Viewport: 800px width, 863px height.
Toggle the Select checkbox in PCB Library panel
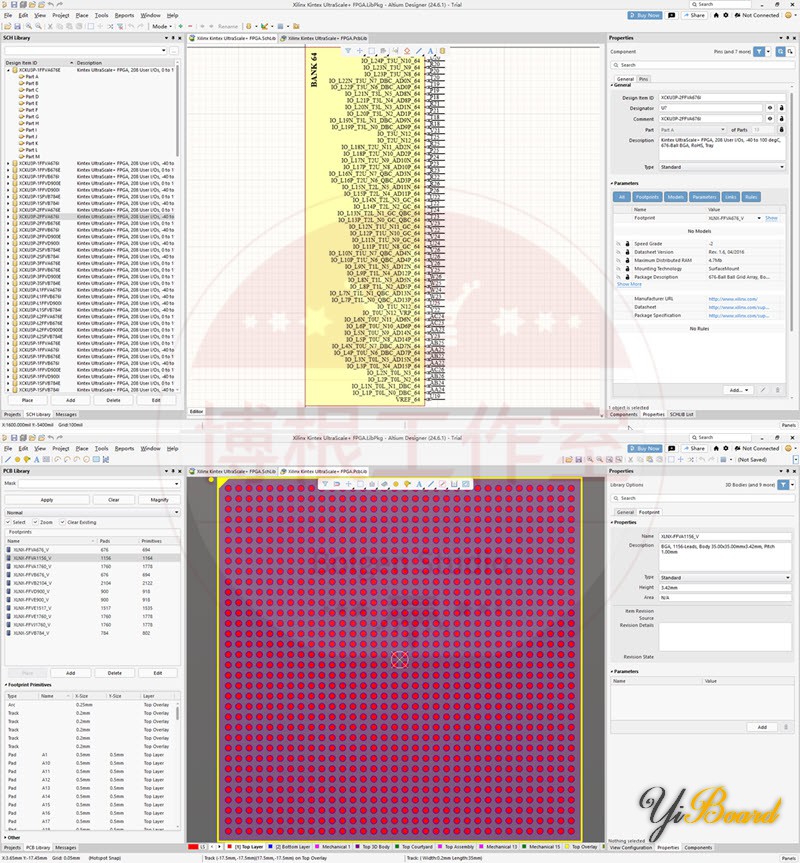pyautogui.click(x=9, y=522)
